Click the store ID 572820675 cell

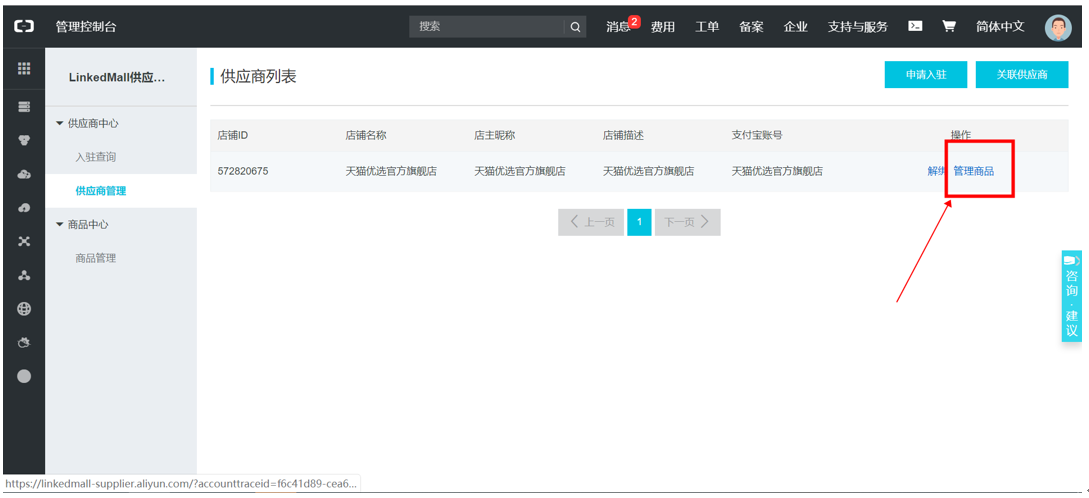click(x=243, y=171)
